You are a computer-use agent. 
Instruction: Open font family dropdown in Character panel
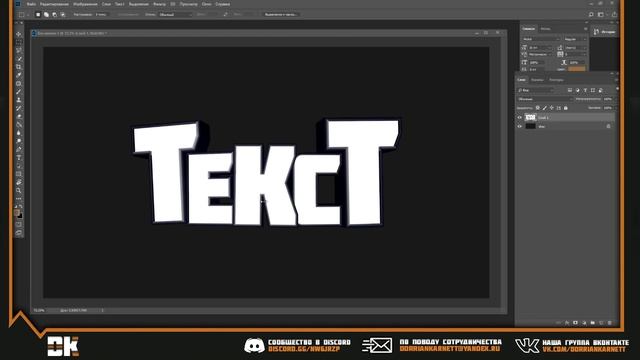541,39
